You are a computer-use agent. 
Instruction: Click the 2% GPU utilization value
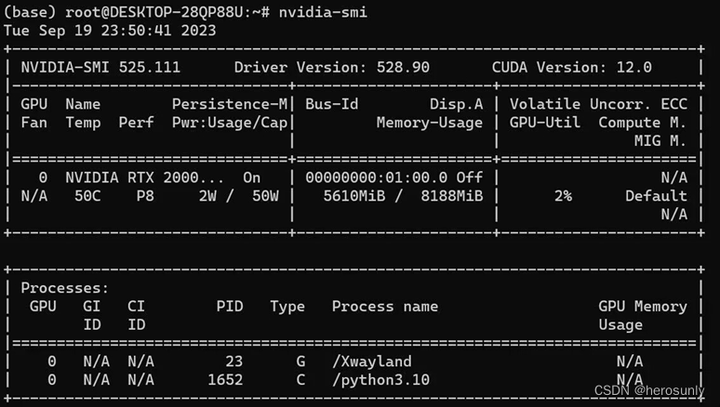point(562,196)
